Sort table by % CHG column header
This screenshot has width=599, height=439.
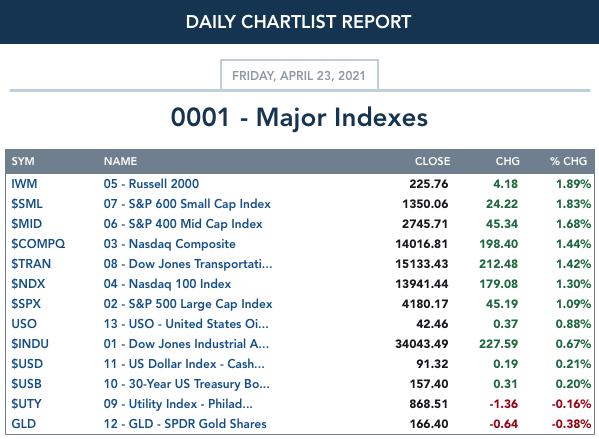pos(568,161)
